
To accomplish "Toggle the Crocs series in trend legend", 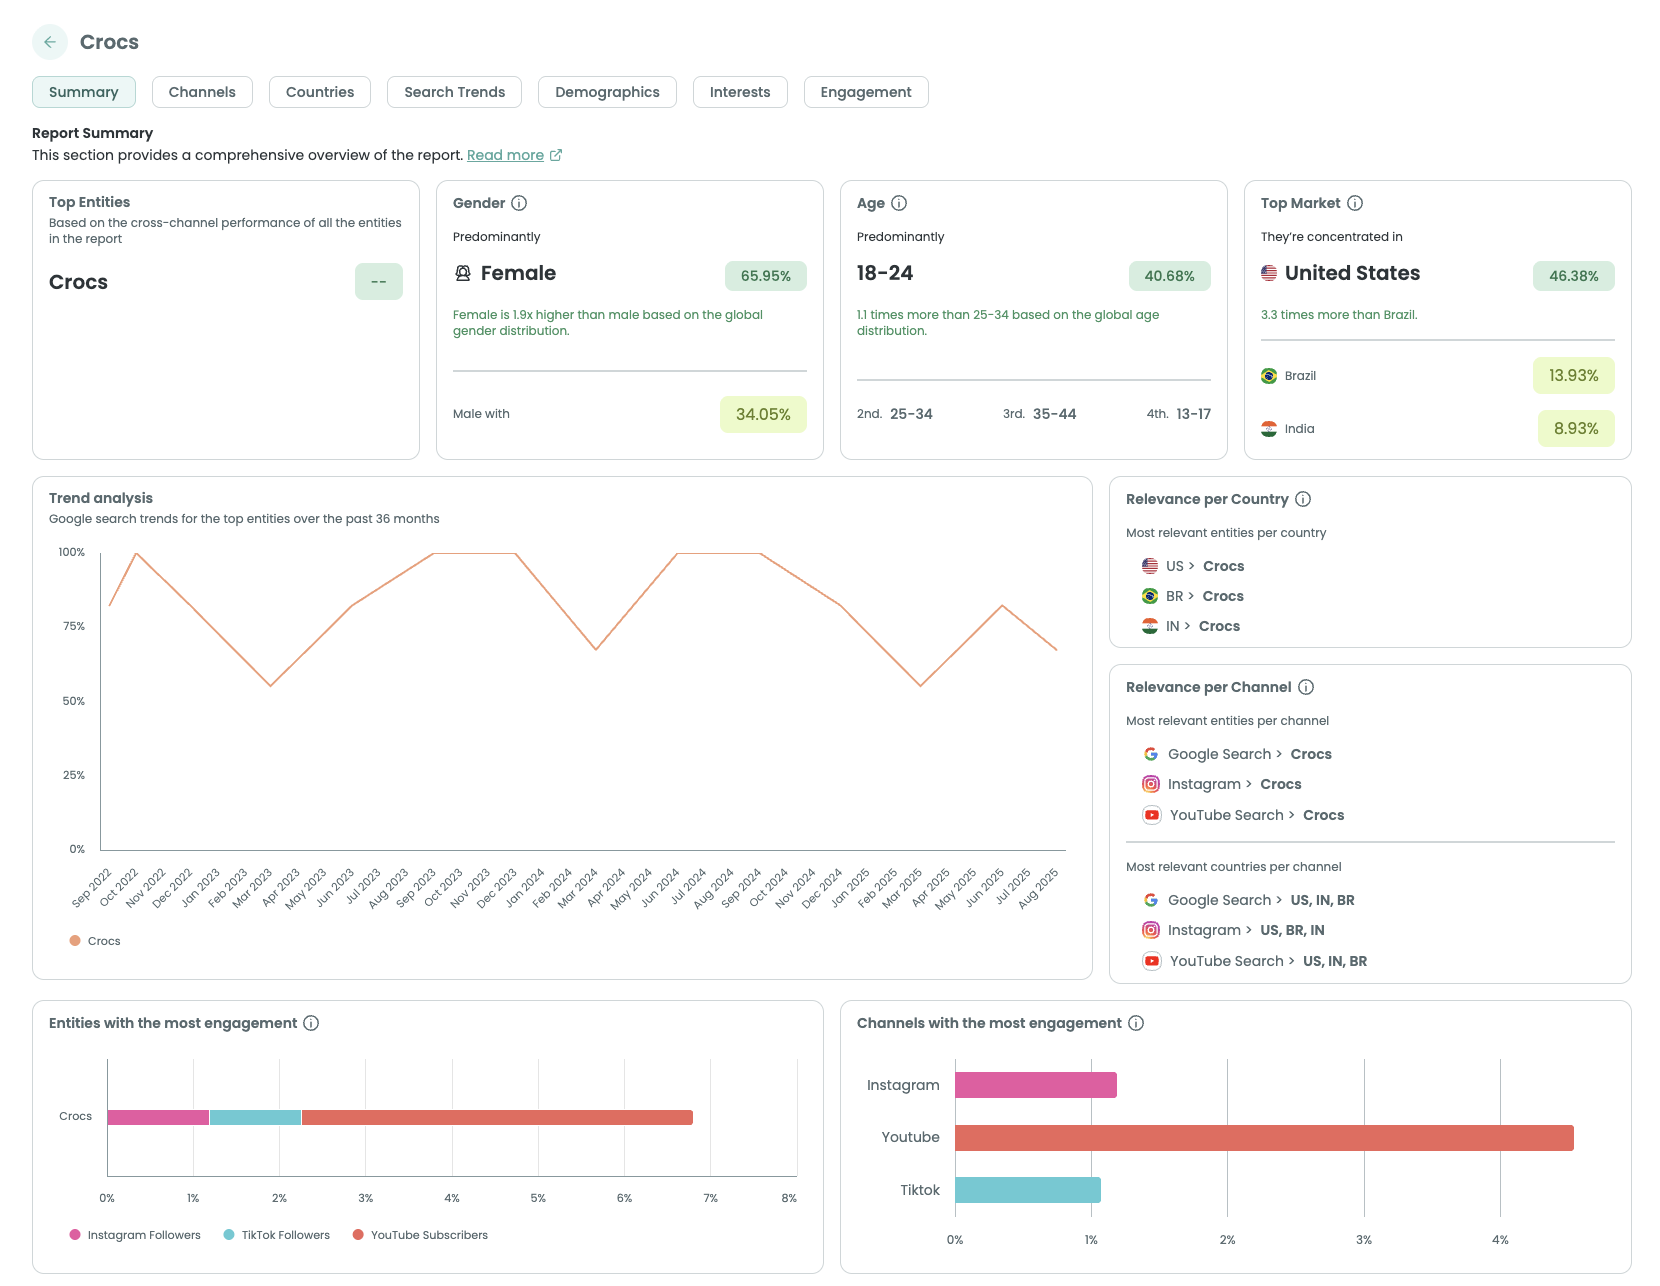I will (x=95, y=941).
